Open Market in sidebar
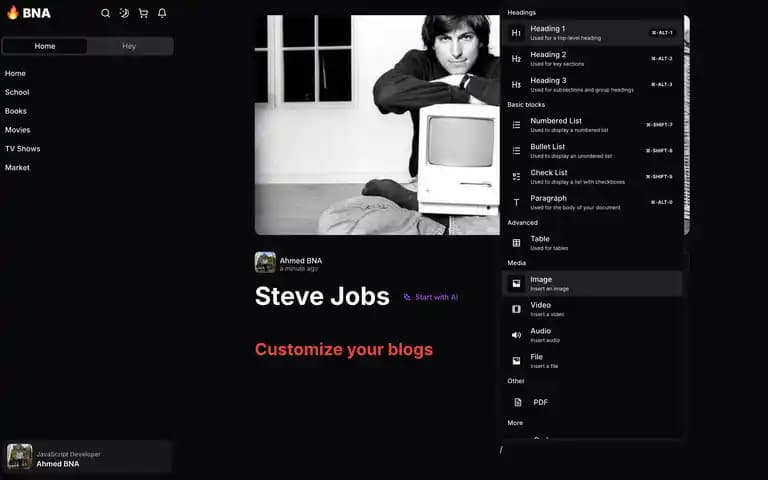The image size is (768, 480). pos(17,168)
